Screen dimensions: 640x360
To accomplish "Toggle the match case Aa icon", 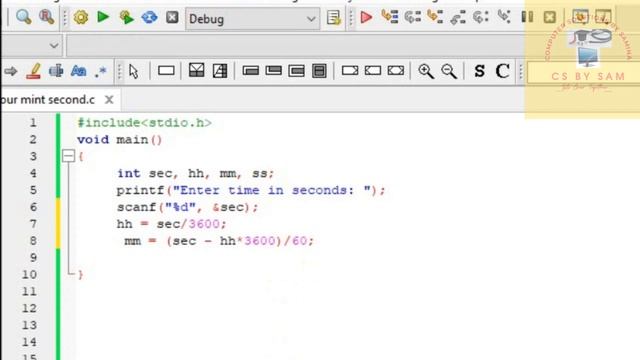I will [x=78, y=71].
